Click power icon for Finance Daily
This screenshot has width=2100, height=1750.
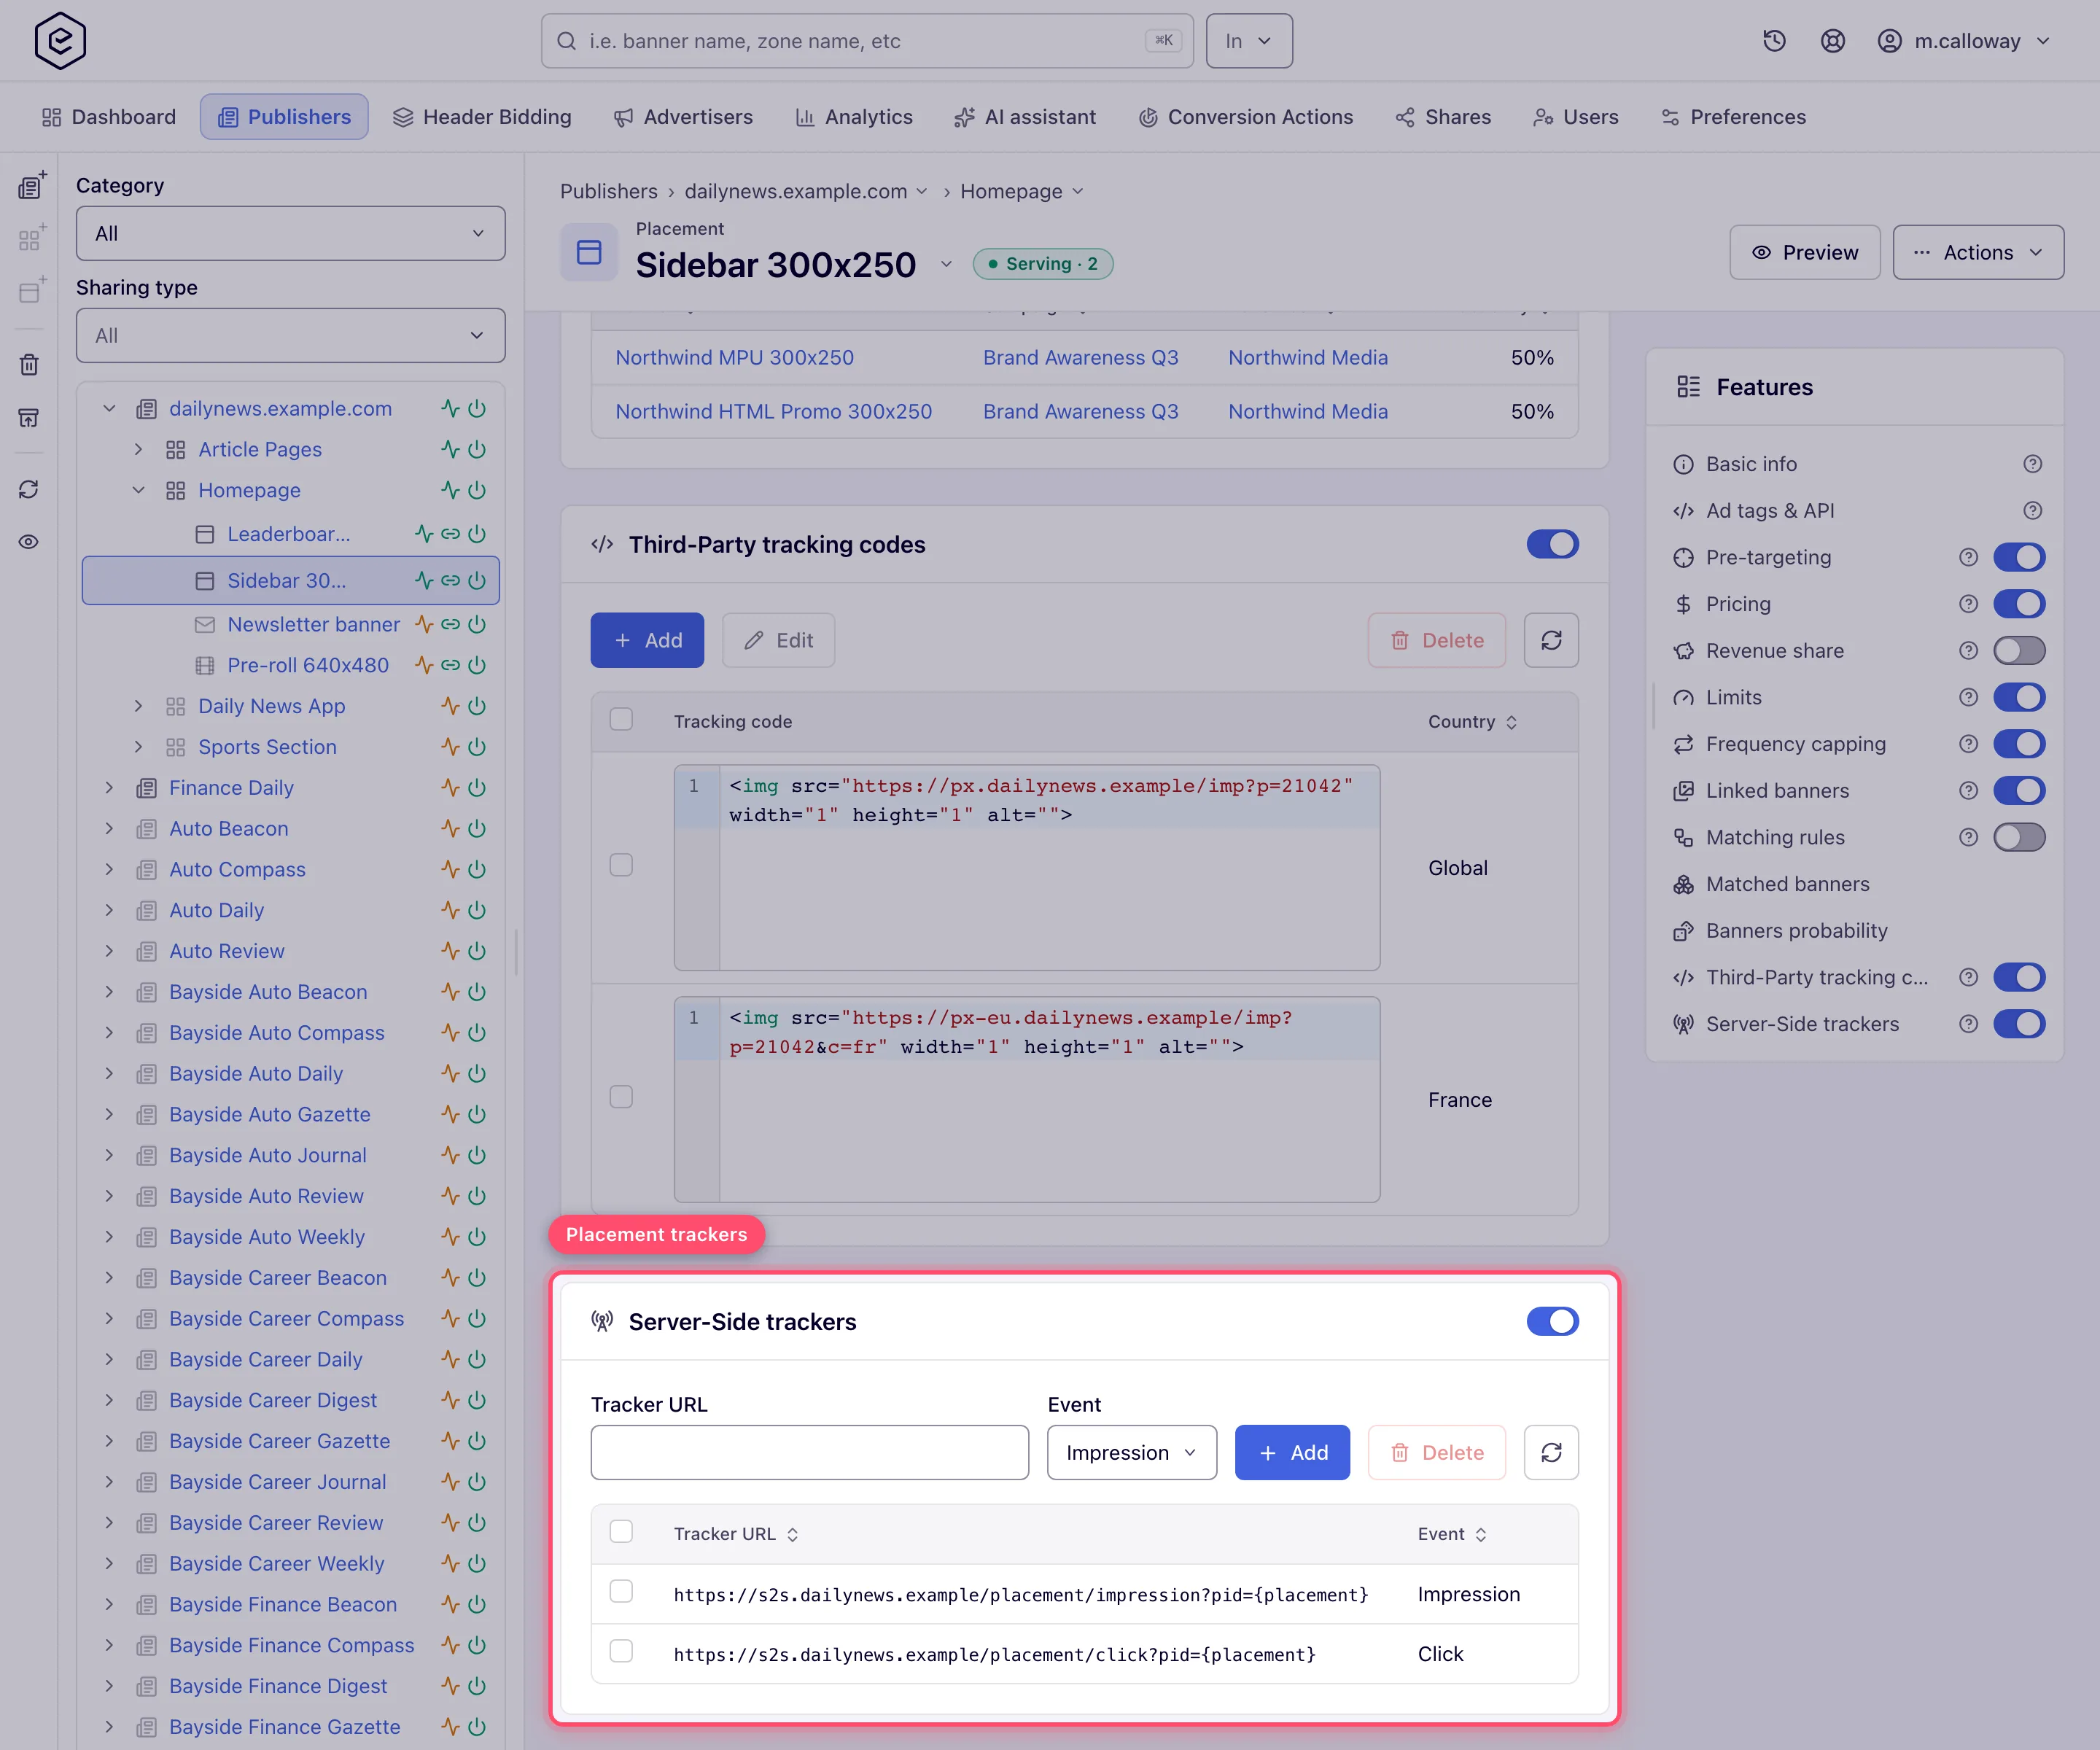click(477, 788)
